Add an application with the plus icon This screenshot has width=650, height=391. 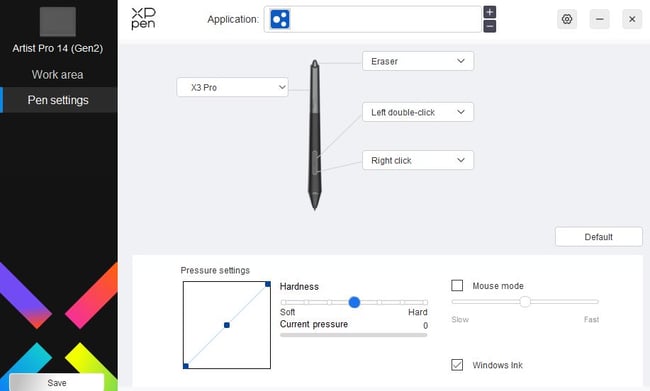pyautogui.click(x=490, y=12)
